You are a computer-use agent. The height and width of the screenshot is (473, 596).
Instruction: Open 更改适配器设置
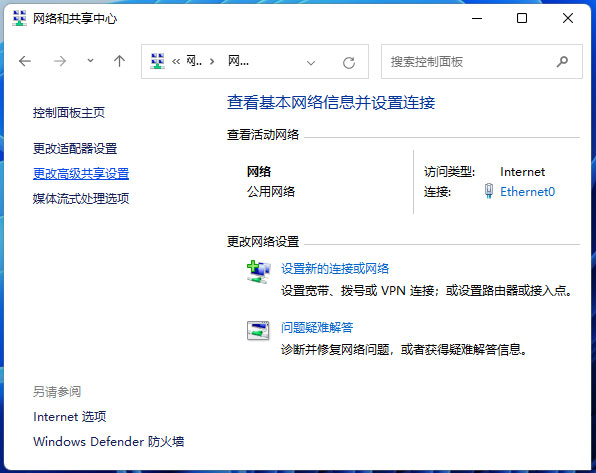[75, 148]
